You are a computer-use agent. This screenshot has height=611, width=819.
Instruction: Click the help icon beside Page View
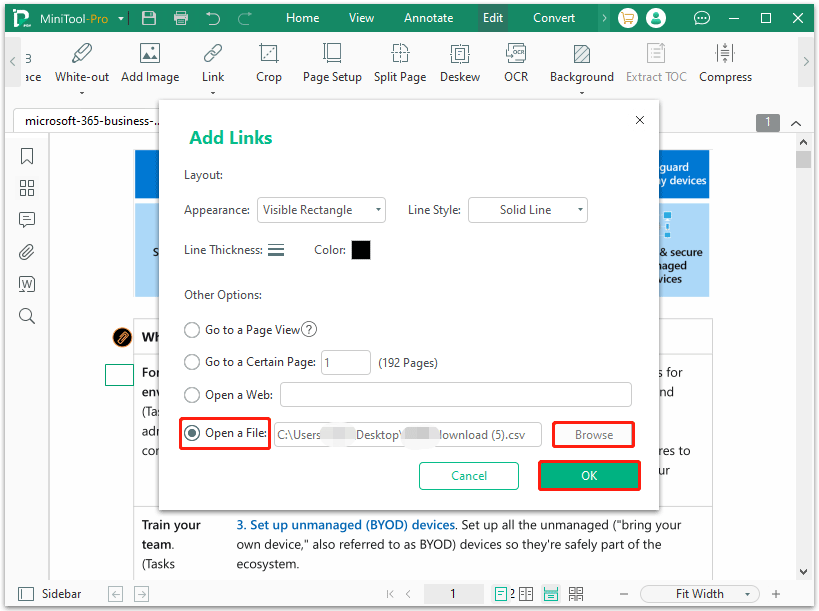point(309,330)
